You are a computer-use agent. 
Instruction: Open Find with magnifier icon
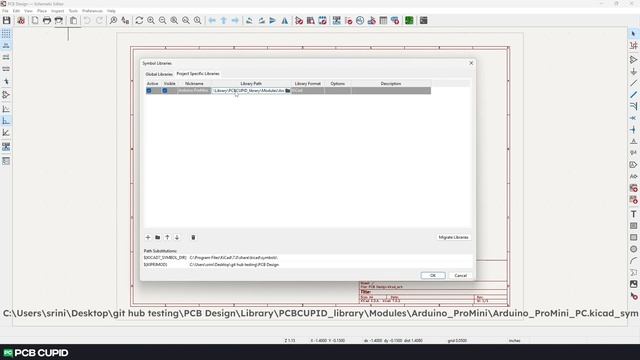coord(113,20)
